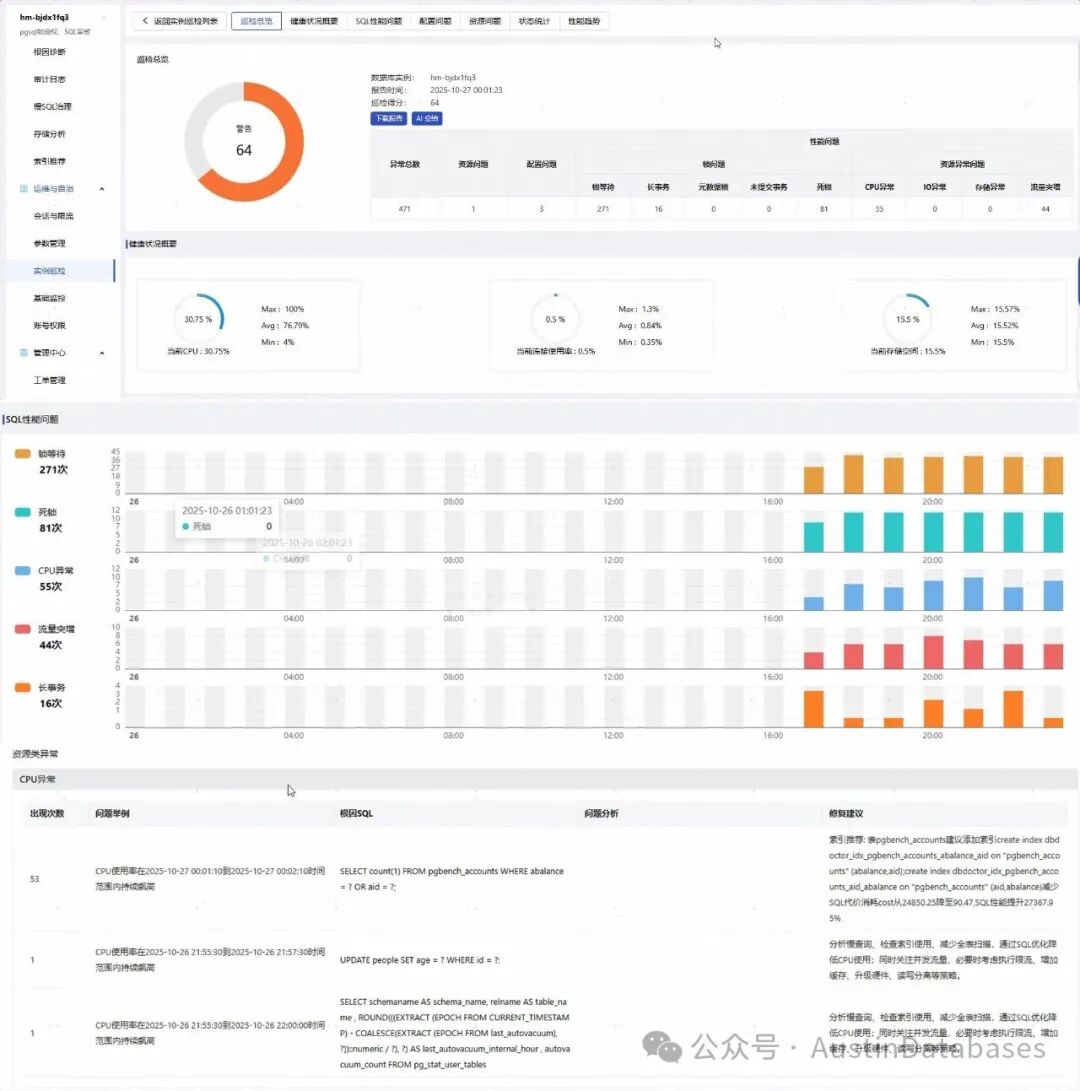Click the current CPU 30.75 % gauge
Screen dimensions: 1080x1091
[x=198, y=319]
